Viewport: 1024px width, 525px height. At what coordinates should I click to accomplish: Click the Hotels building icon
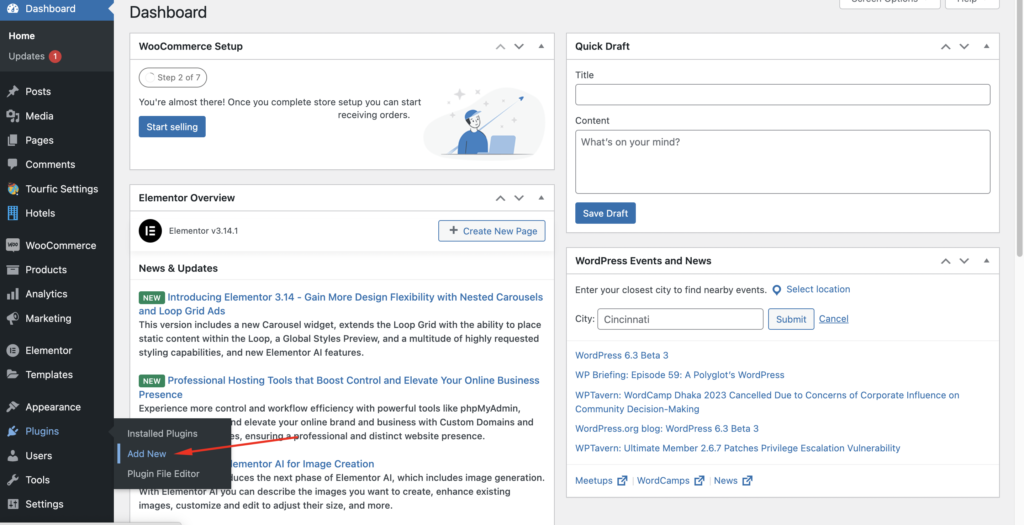(x=12, y=213)
